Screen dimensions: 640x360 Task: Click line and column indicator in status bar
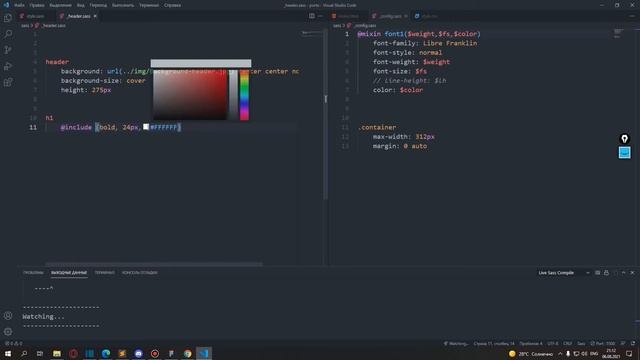coord(494,344)
